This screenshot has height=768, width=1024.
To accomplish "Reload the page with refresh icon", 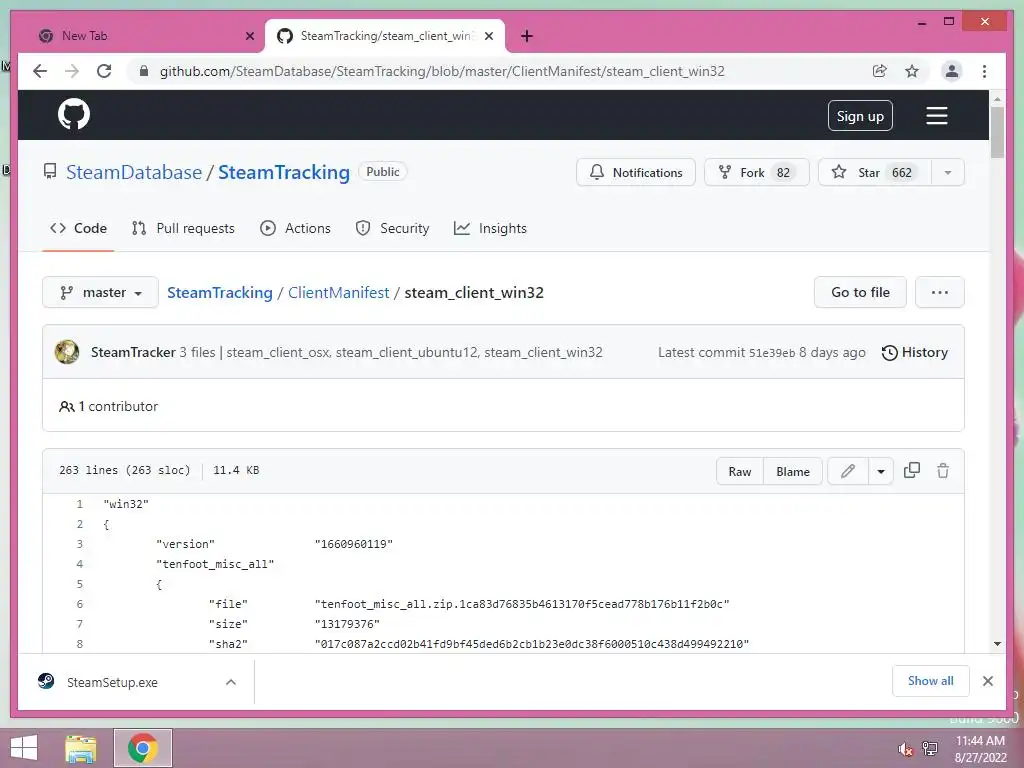I will (x=104, y=71).
